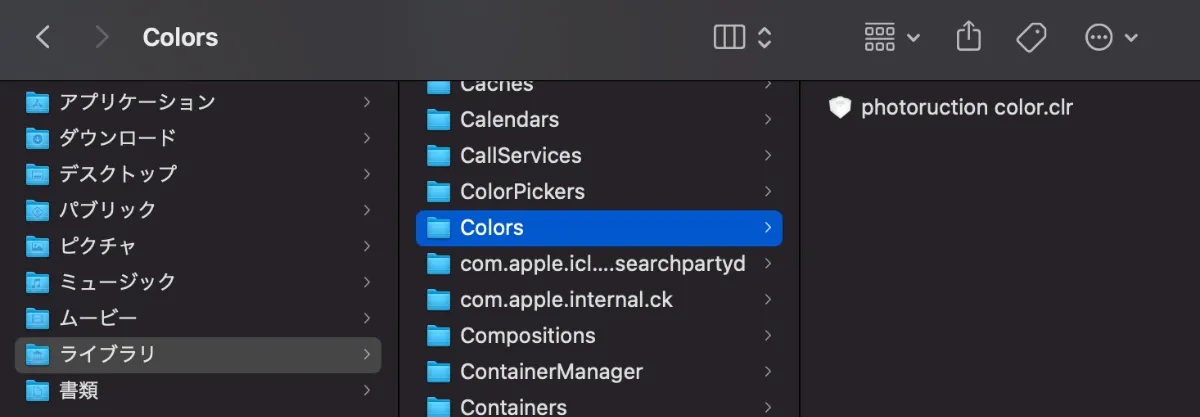Select the ContainerManager folder
This screenshot has height=417, width=1200.
(551, 372)
